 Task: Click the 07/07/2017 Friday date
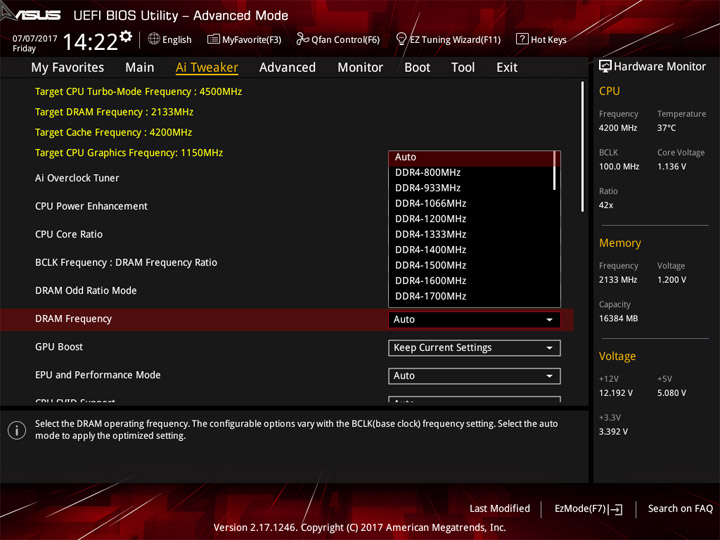(34, 43)
